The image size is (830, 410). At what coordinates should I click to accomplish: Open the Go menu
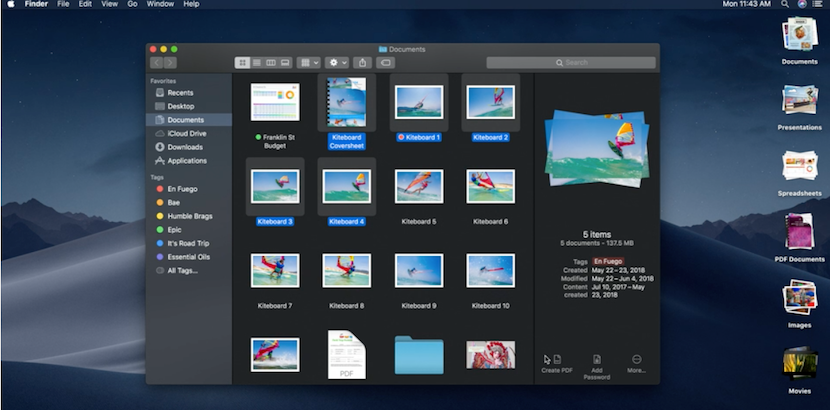click(x=132, y=5)
